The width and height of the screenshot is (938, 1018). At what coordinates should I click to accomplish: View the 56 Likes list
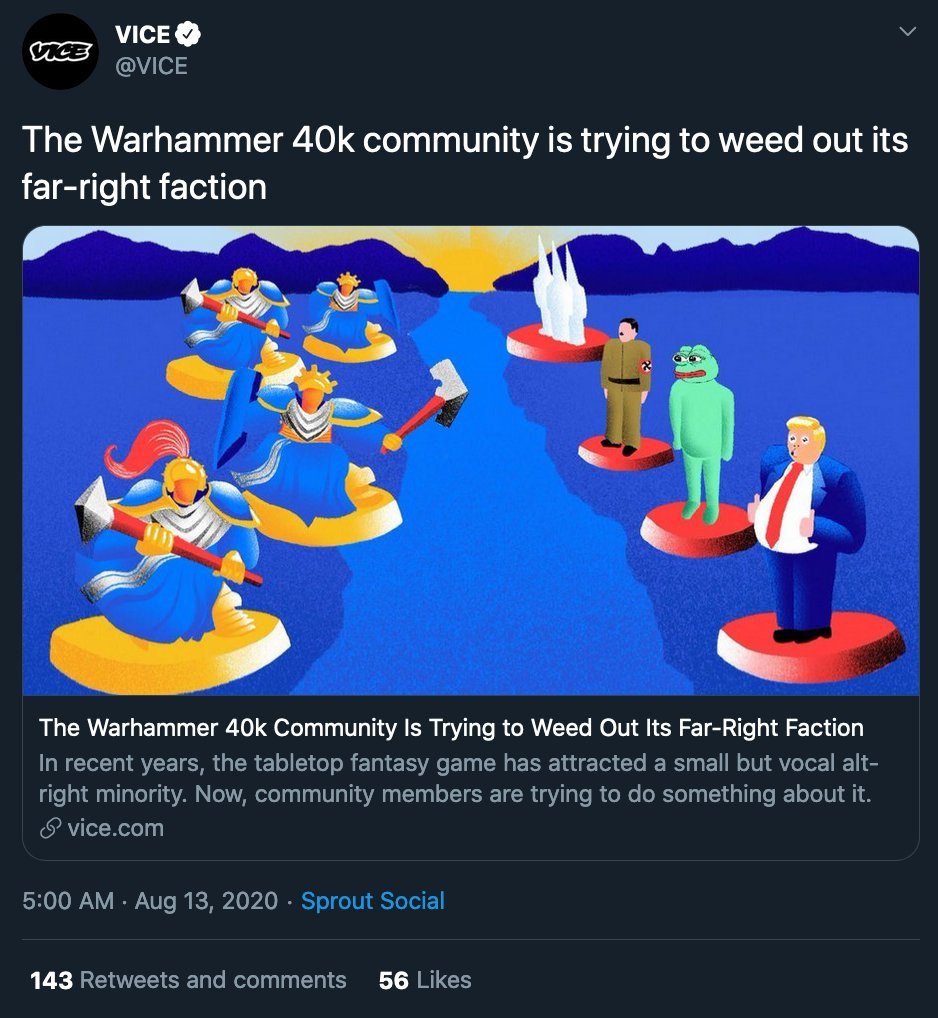(x=425, y=980)
